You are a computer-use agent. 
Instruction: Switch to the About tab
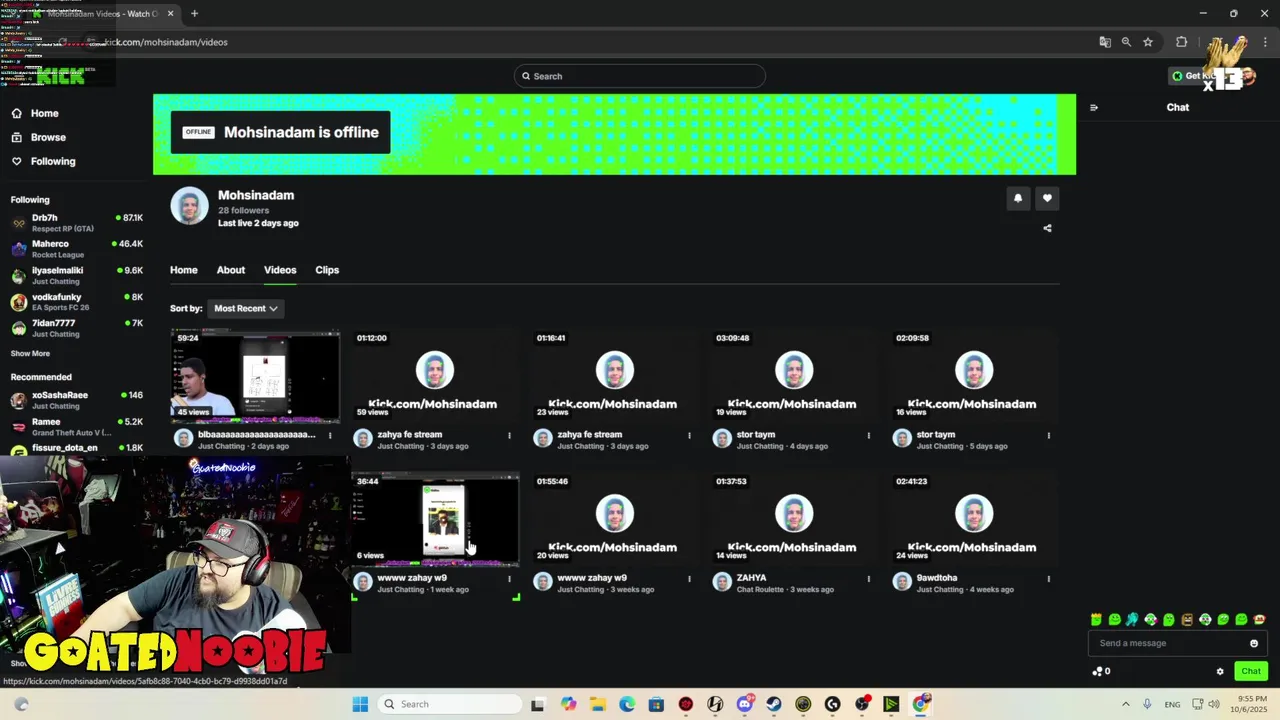pyautogui.click(x=231, y=270)
